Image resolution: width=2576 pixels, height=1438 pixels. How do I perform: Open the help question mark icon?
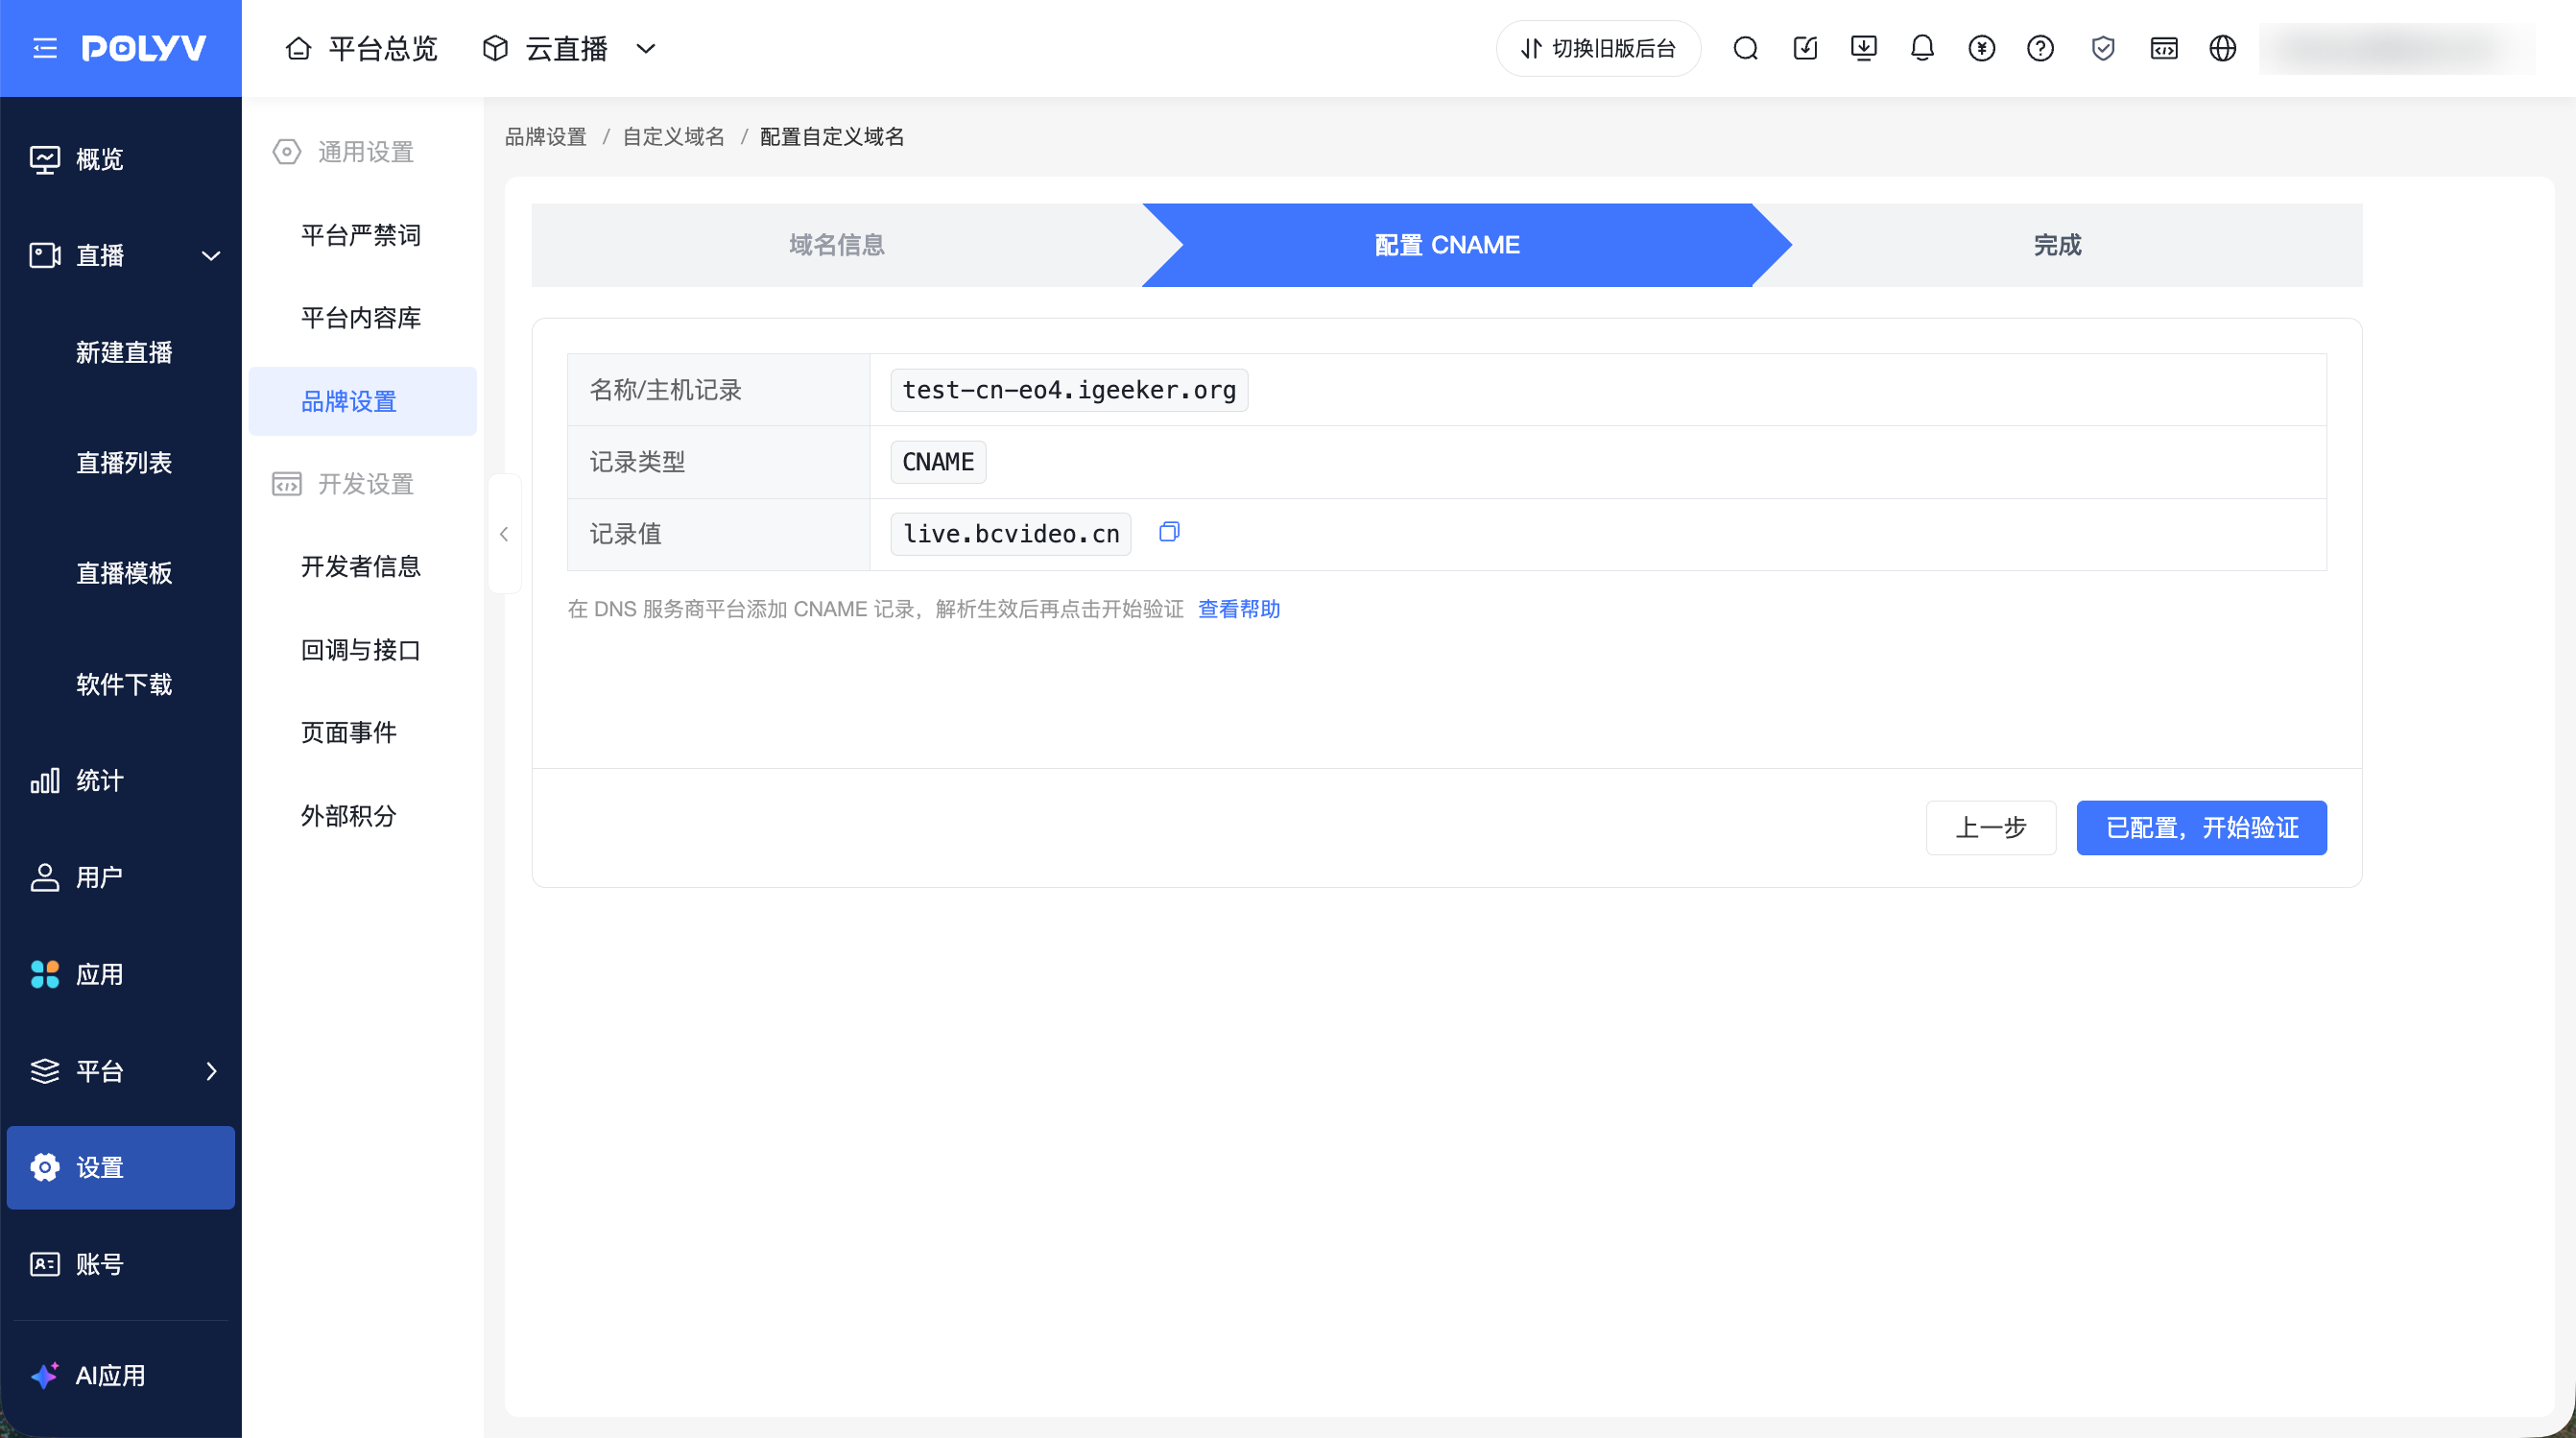2040,48
